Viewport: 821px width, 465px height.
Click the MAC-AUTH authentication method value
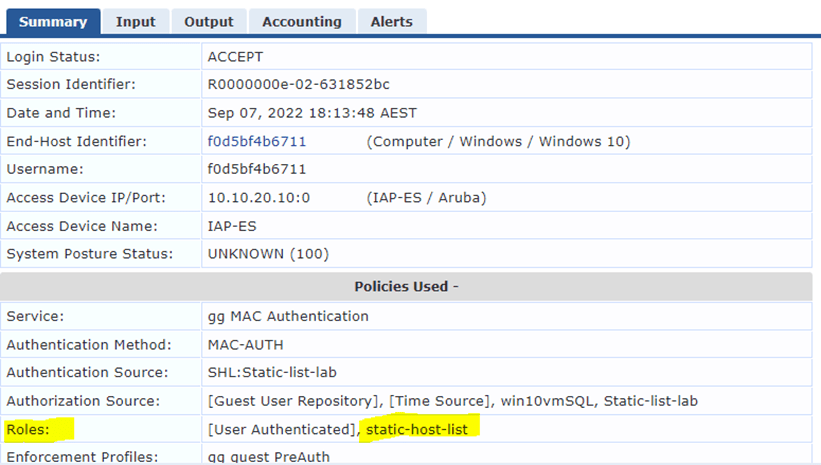click(246, 344)
